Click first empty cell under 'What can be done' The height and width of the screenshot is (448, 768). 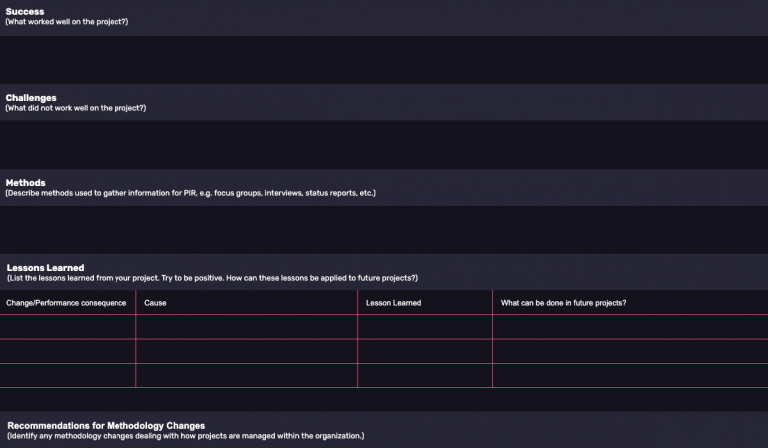[x=629, y=327]
